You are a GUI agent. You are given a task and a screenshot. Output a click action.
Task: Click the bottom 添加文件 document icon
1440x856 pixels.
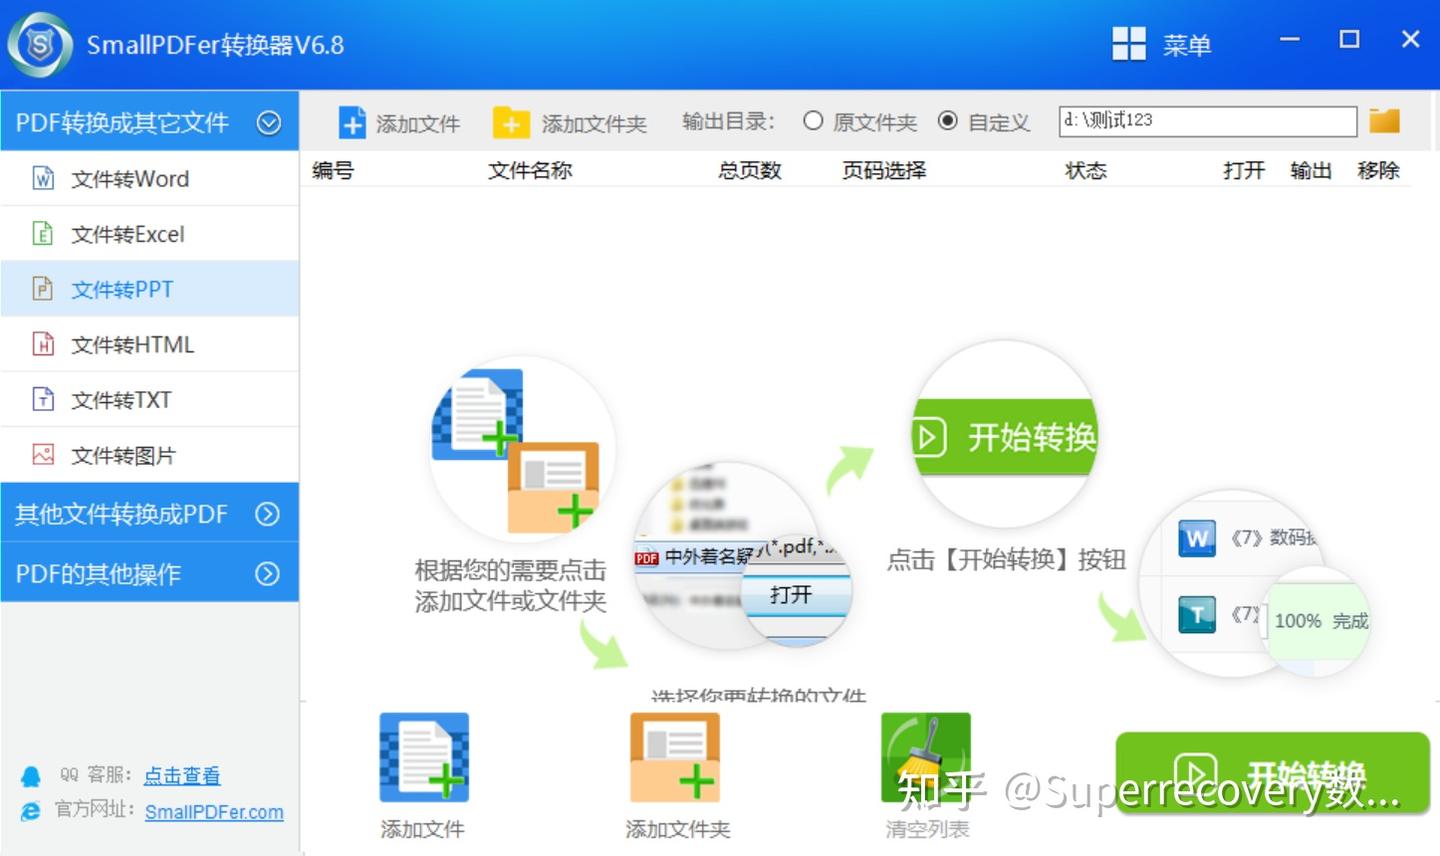[424, 757]
